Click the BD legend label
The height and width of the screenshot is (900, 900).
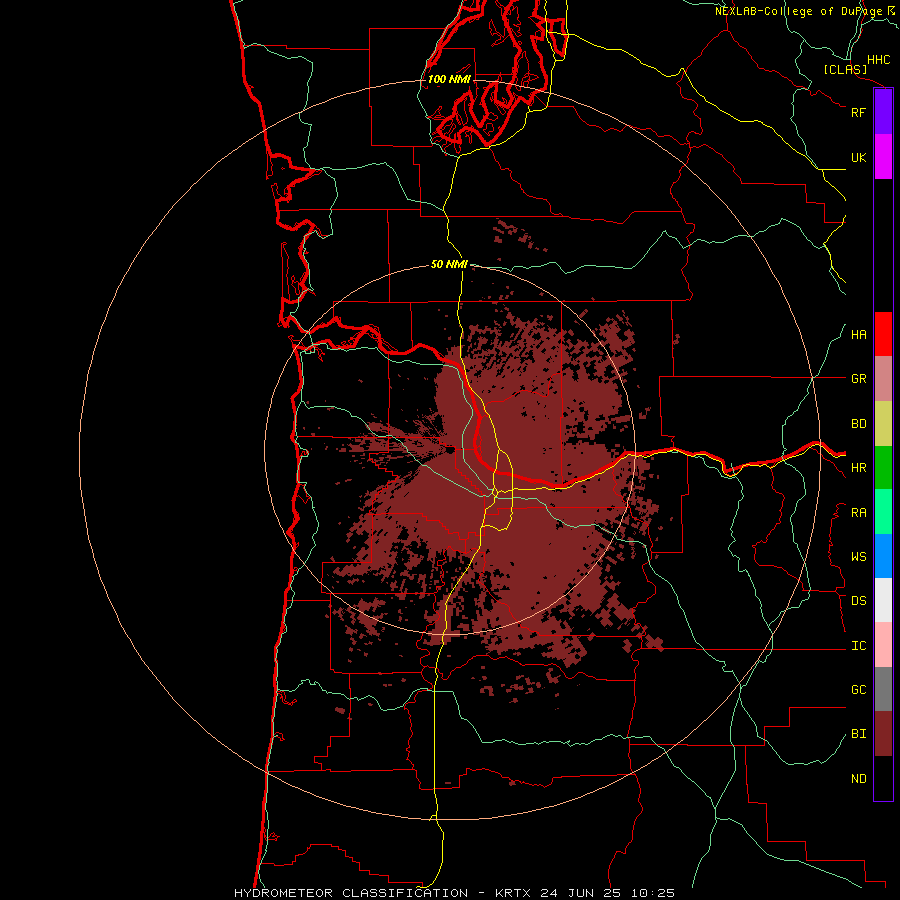click(x=858, y=424)
